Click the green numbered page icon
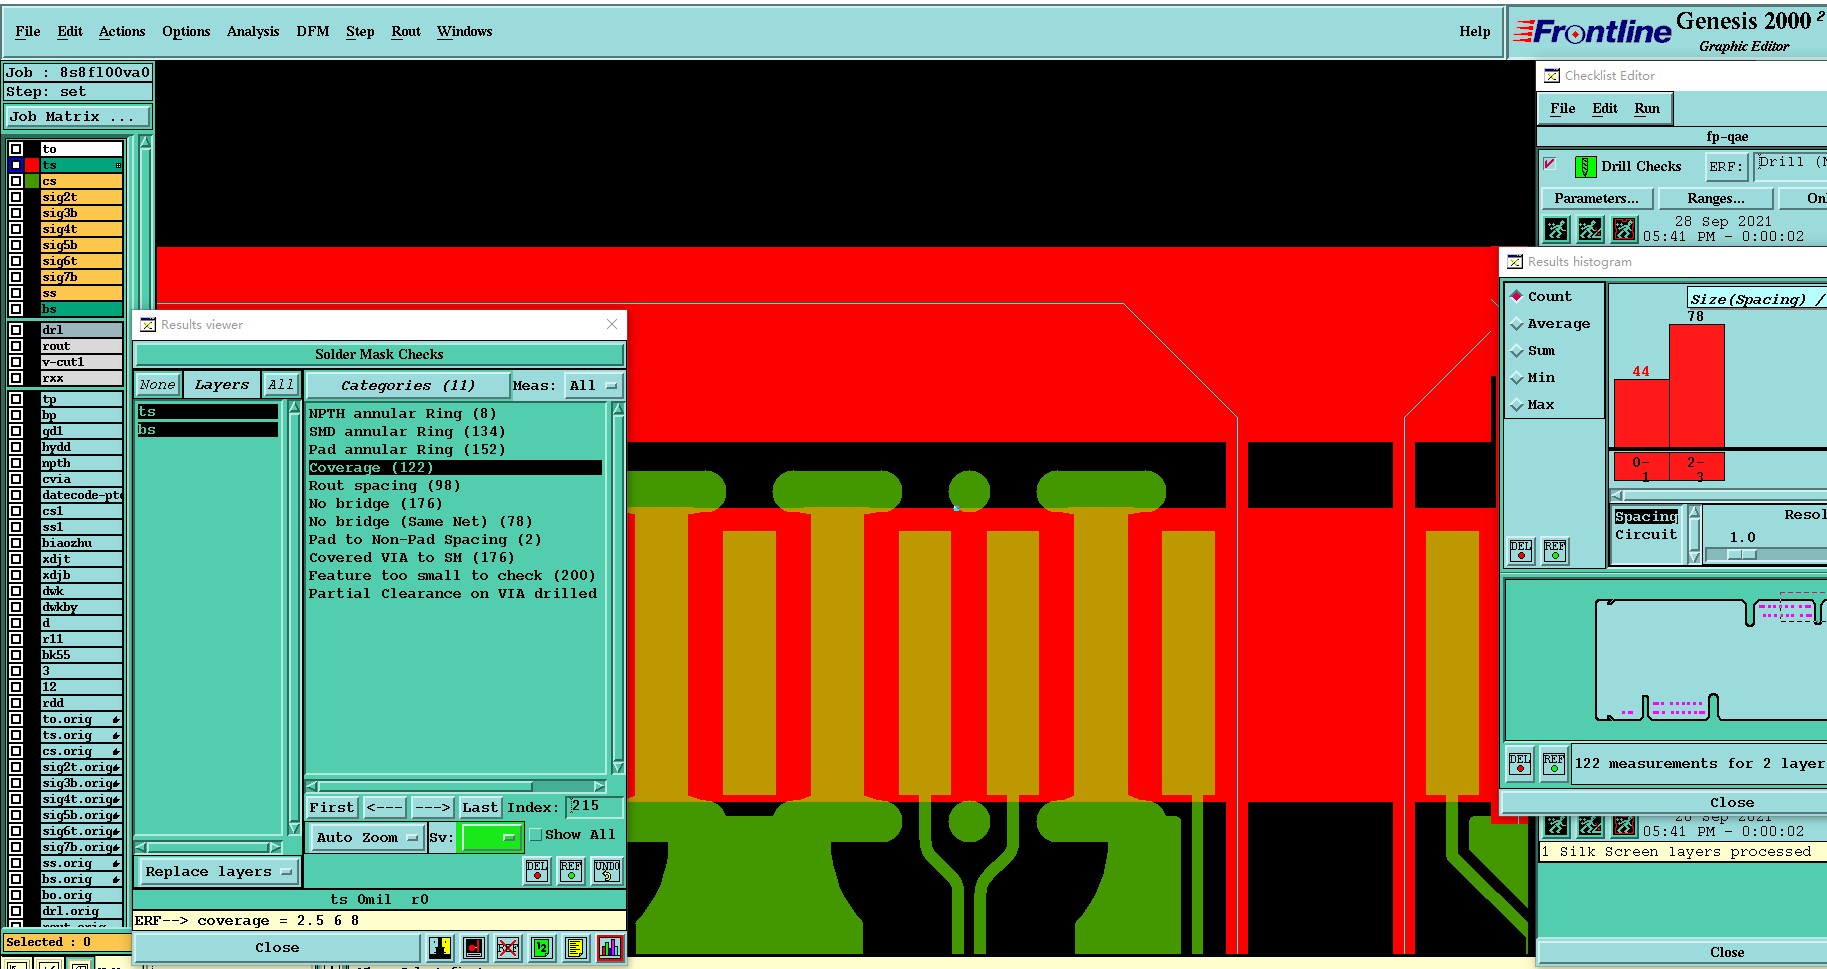This screenshot has width=1827, height=969. tap(542, 947)
